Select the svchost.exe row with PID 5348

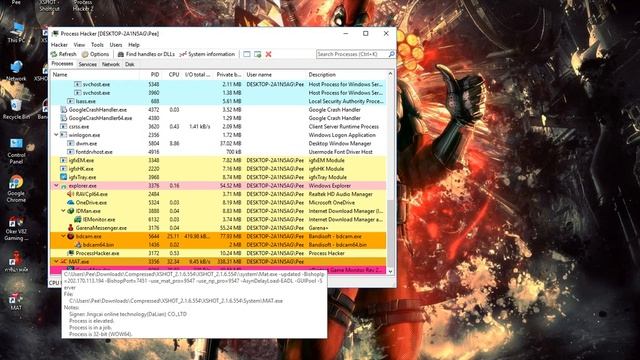tap(218, 84)
